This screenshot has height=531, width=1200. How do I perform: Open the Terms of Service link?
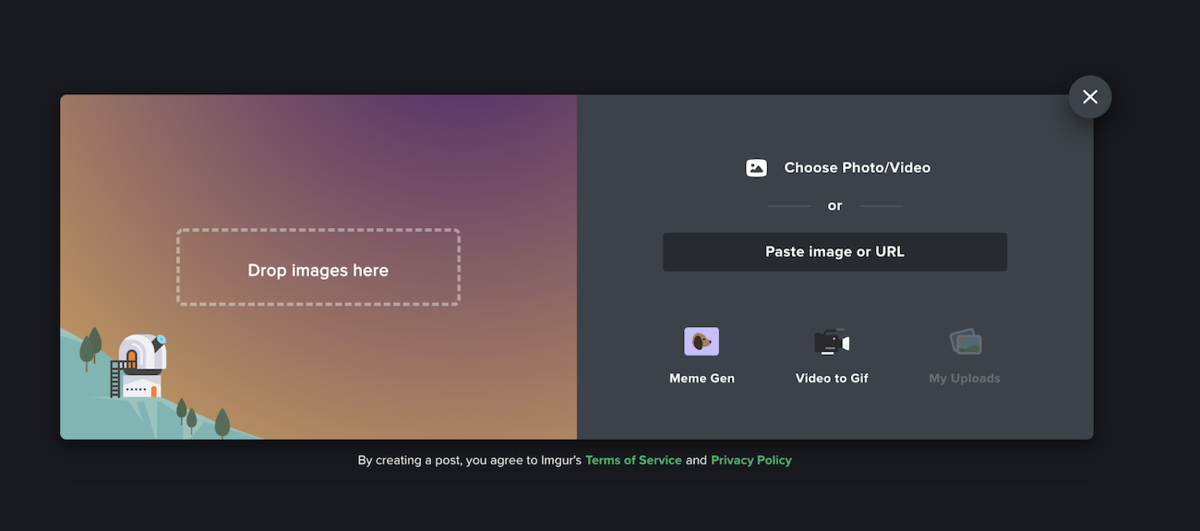point(633,460)
